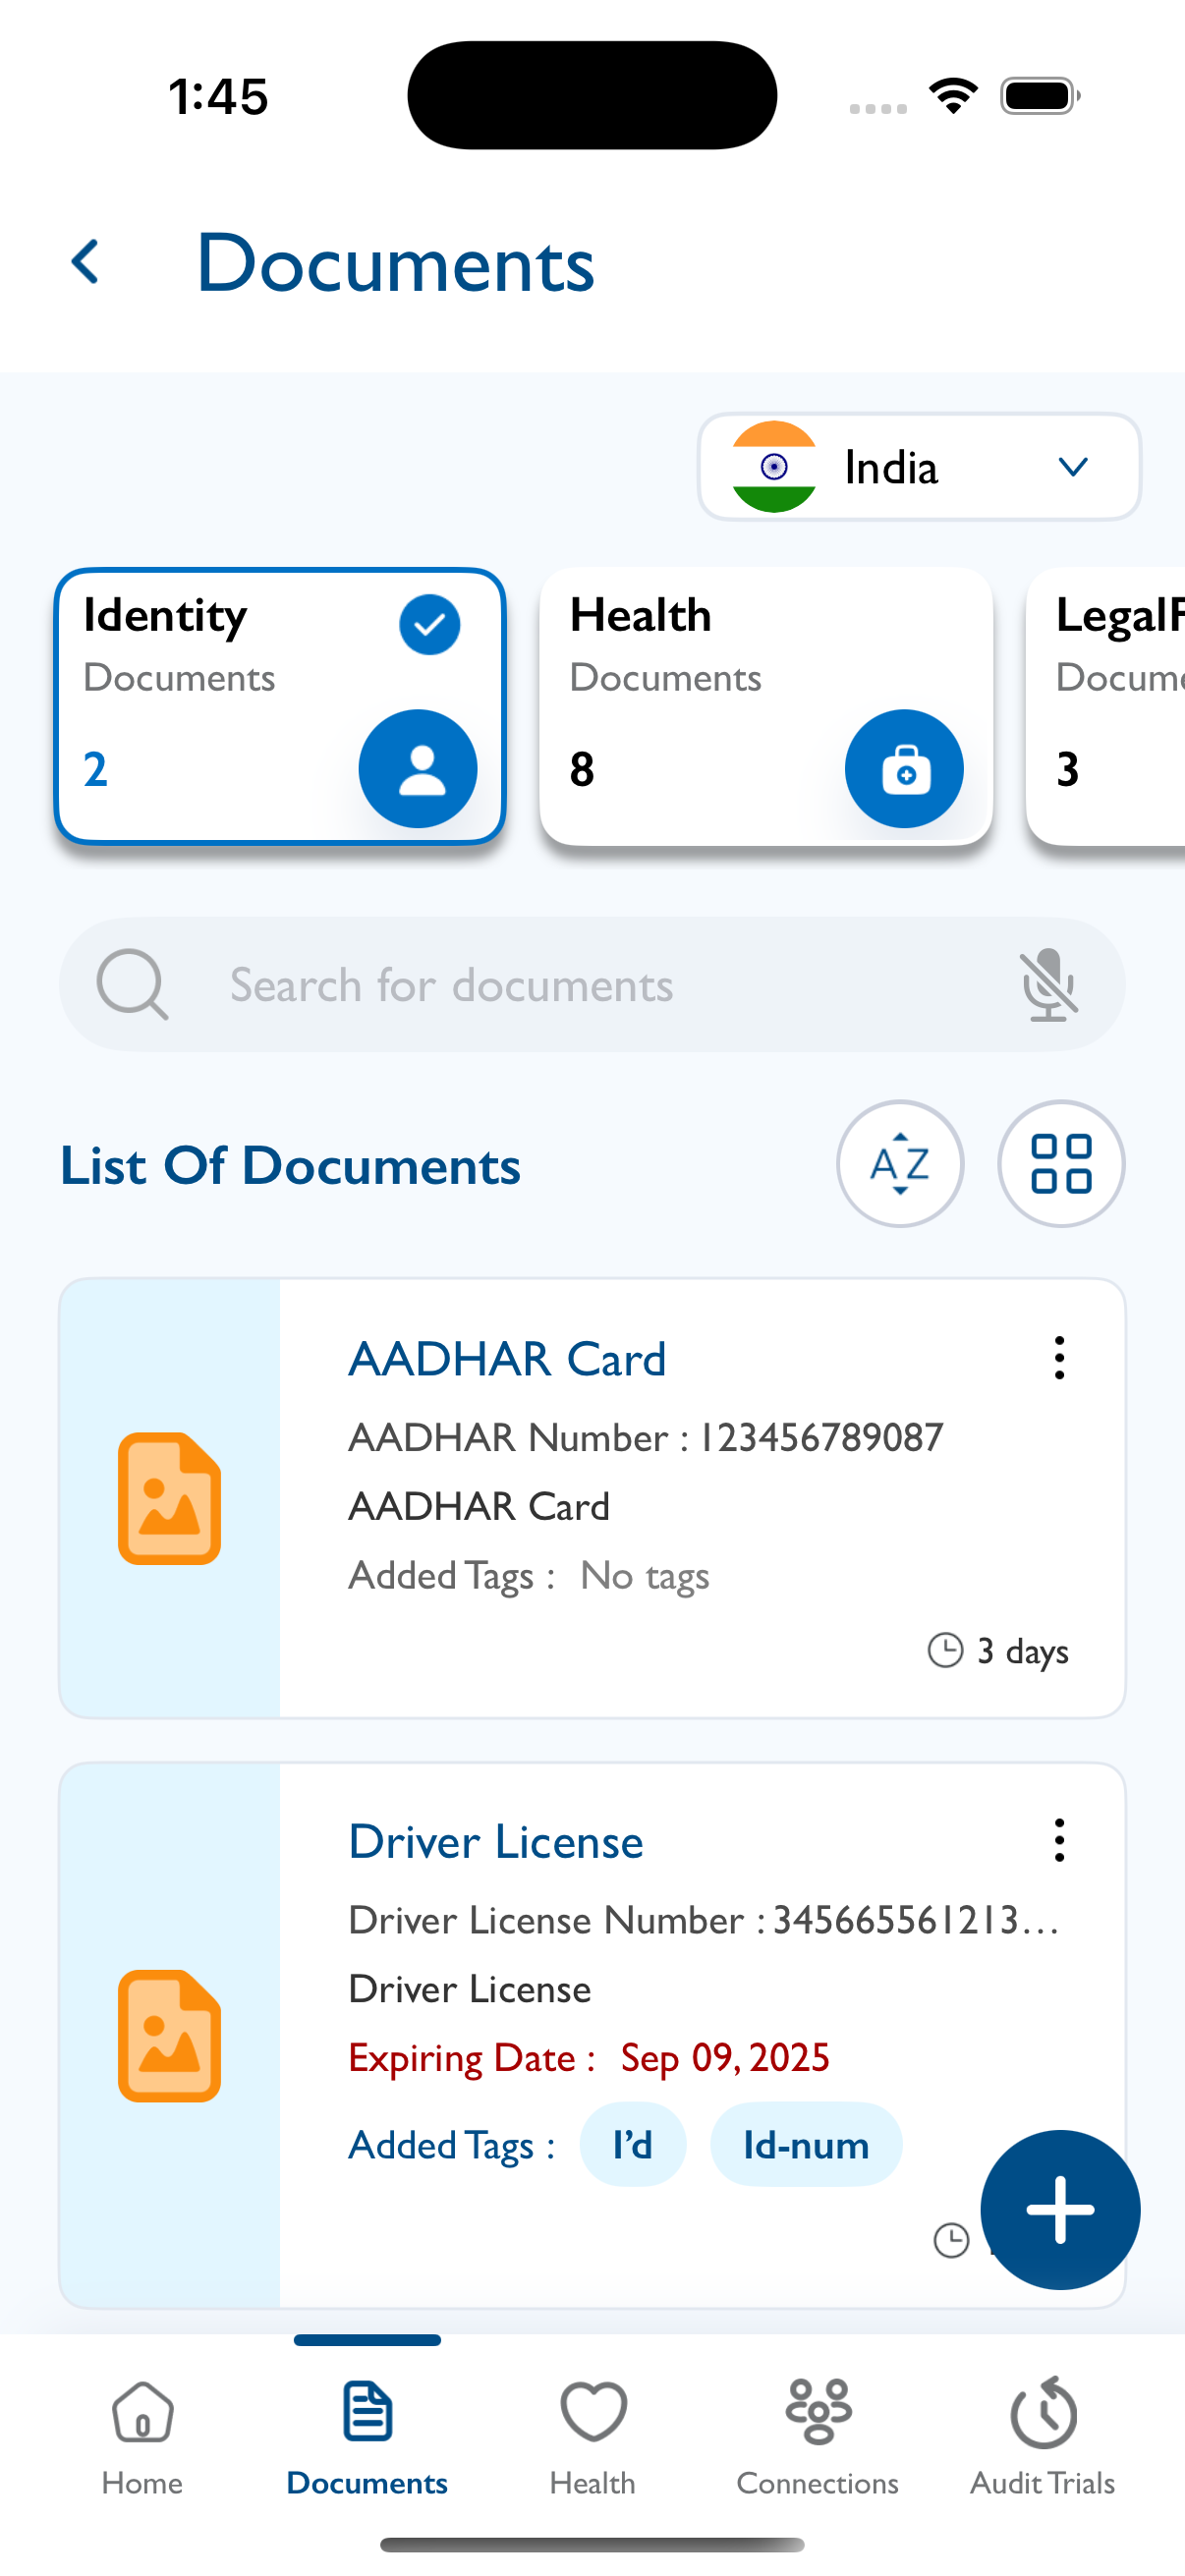This screenshot has width=1185, height=2576.
Task: Open the Documents bottom tab
Action: coord(367,2439)
